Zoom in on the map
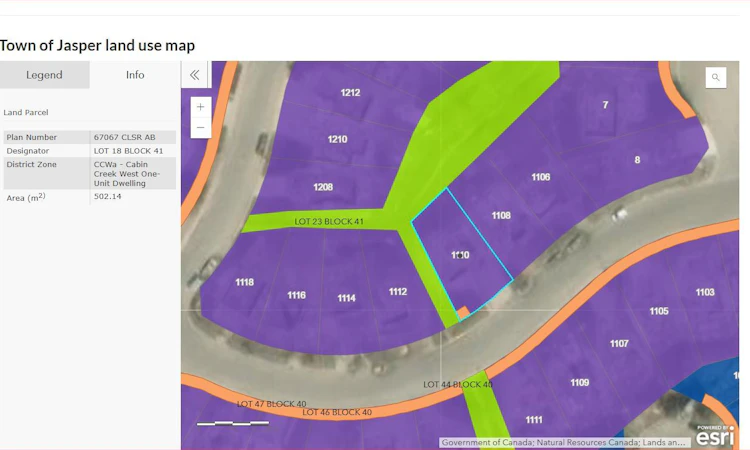This screenshot has width=750, height=450. pos(200,107)
